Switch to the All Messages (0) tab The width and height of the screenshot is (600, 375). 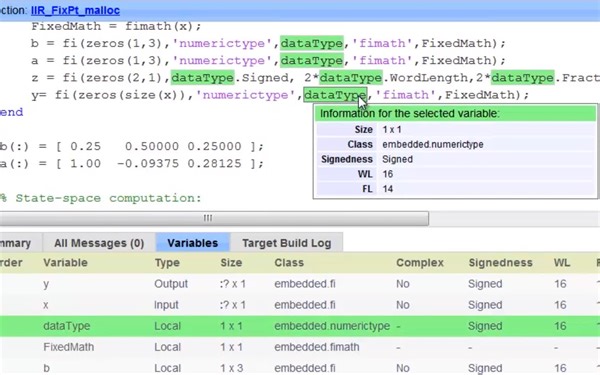coord(99,243)
